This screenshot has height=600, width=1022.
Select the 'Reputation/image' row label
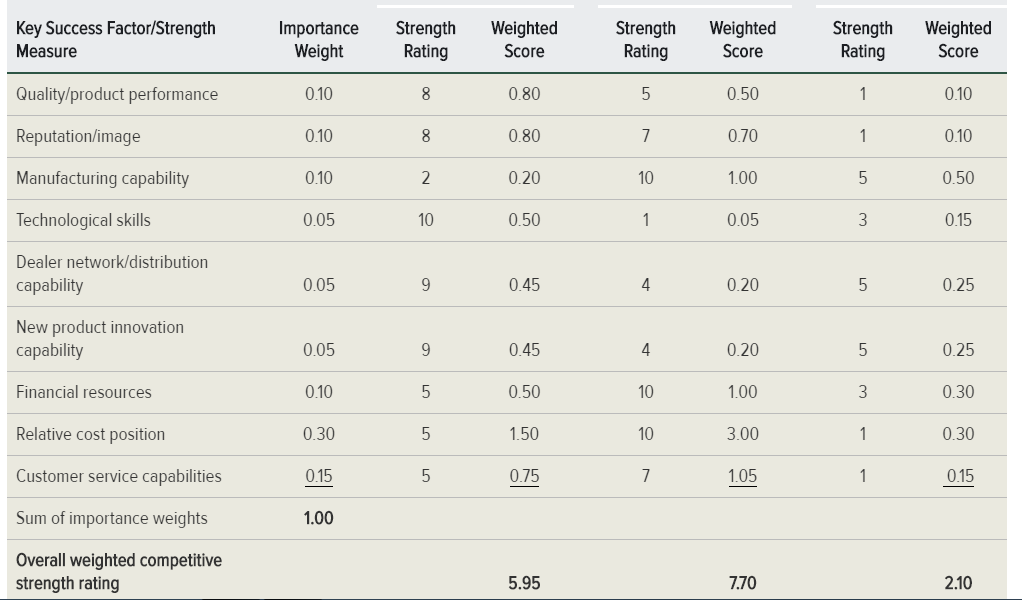78,136
